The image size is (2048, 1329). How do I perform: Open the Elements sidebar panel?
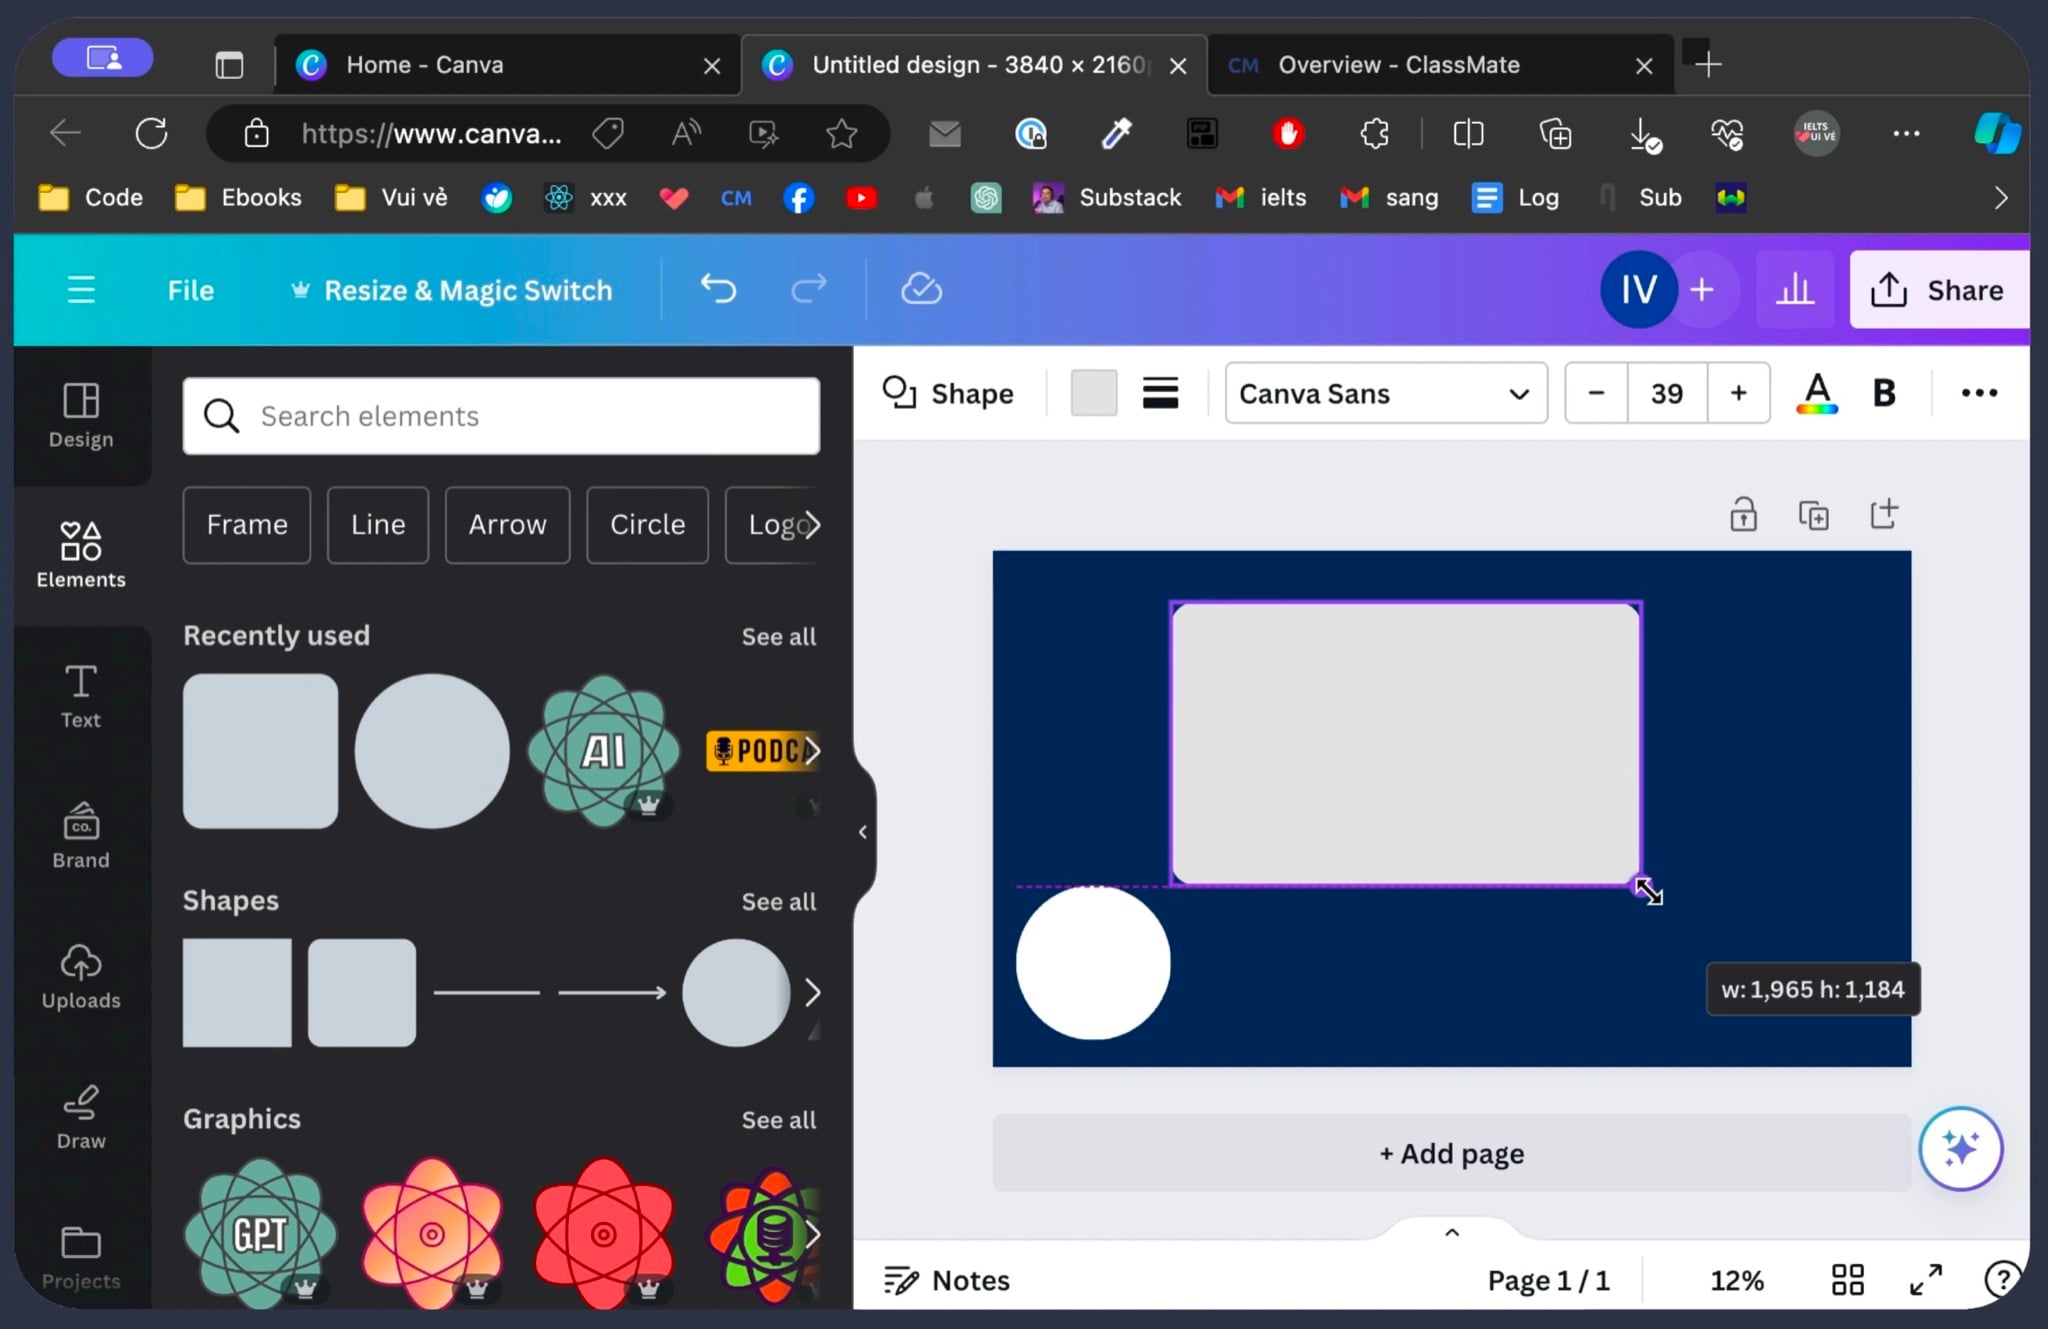click(81, 555)
